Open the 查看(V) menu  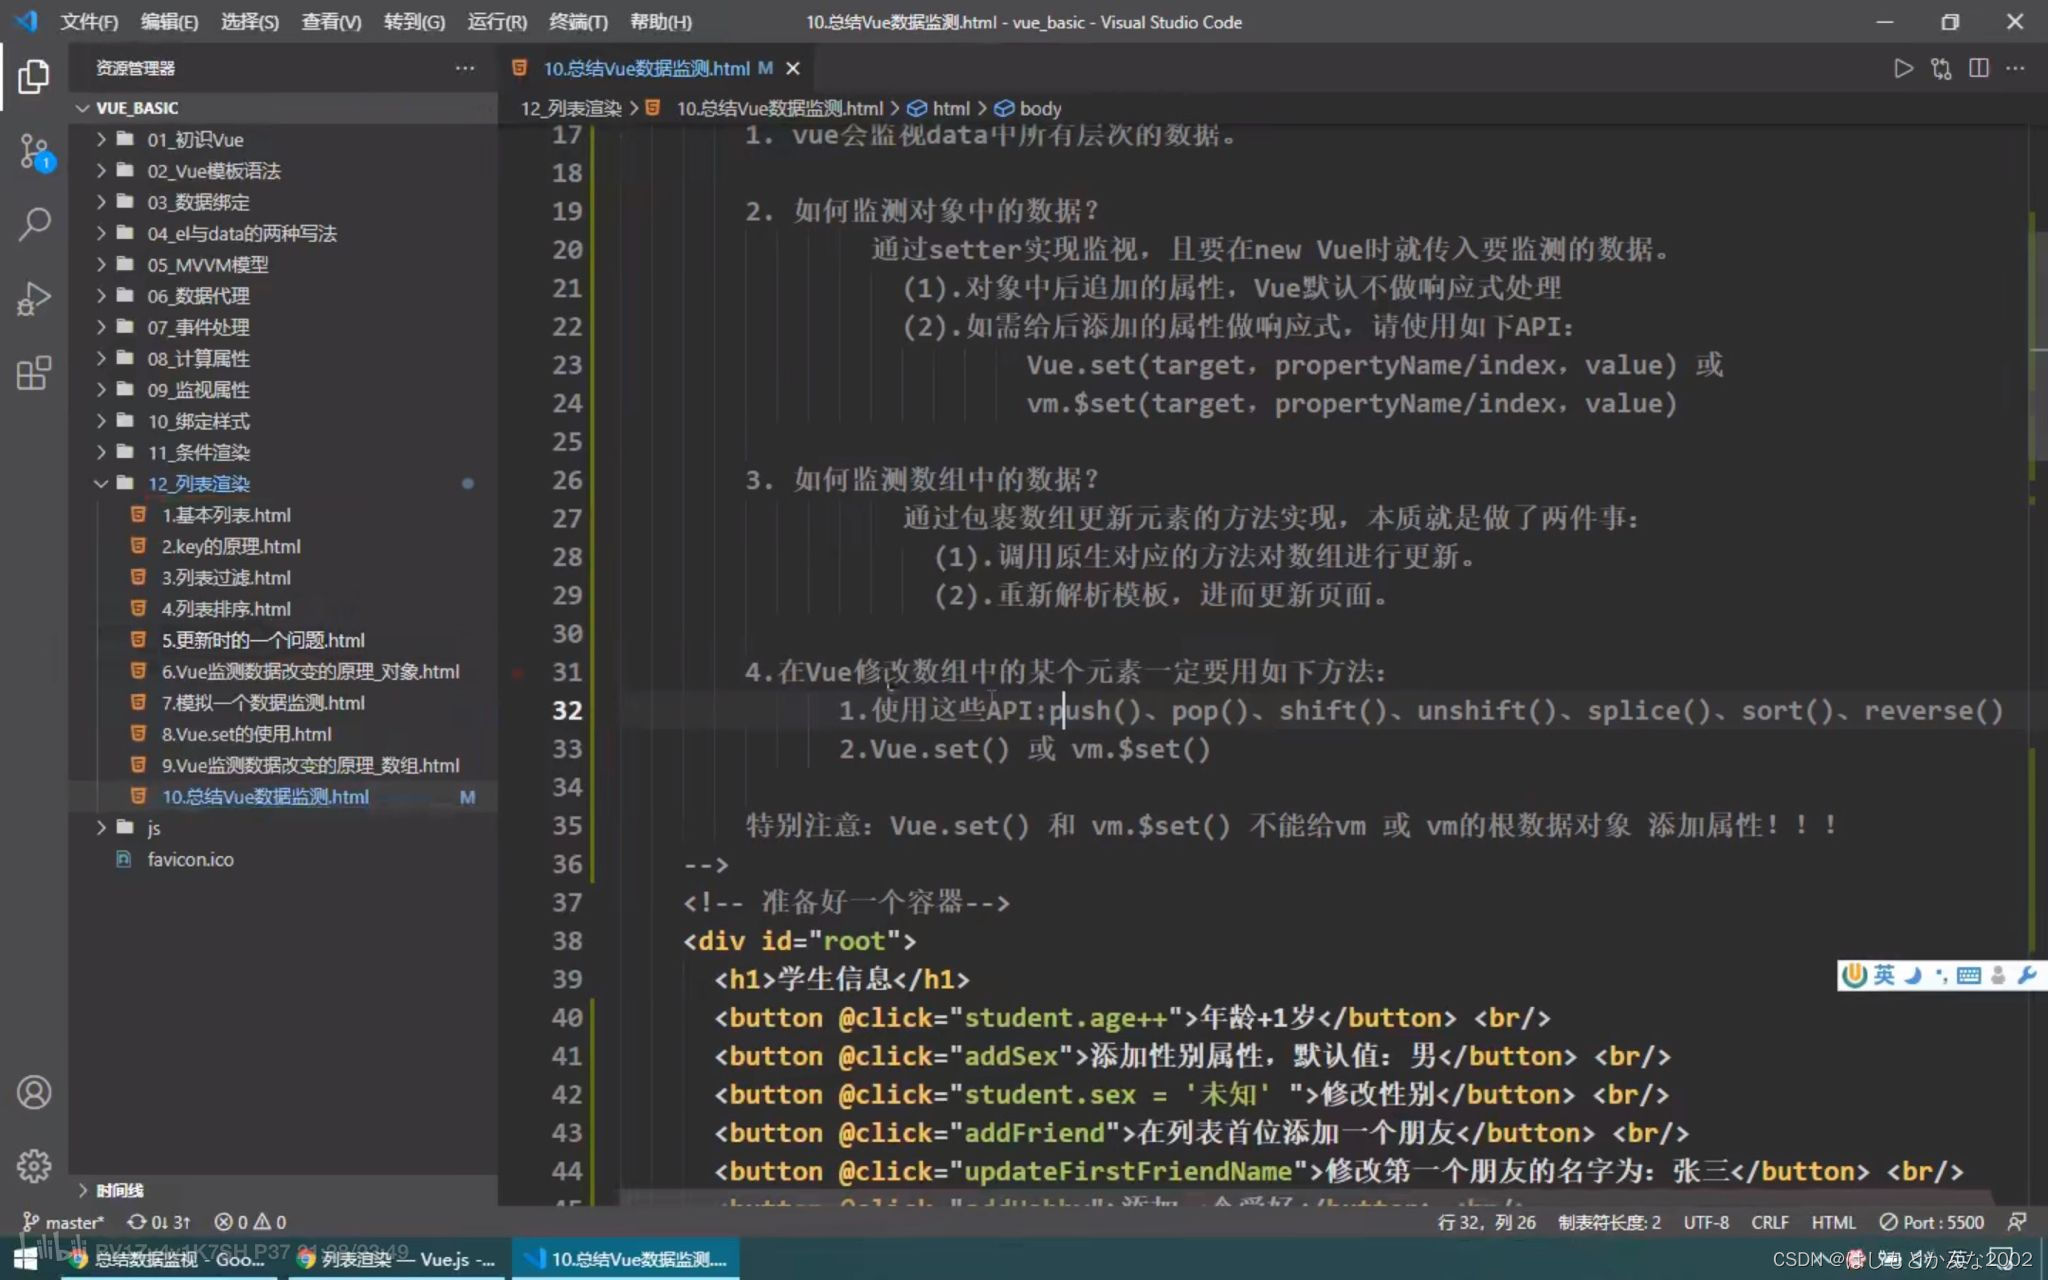coord(330,22)
